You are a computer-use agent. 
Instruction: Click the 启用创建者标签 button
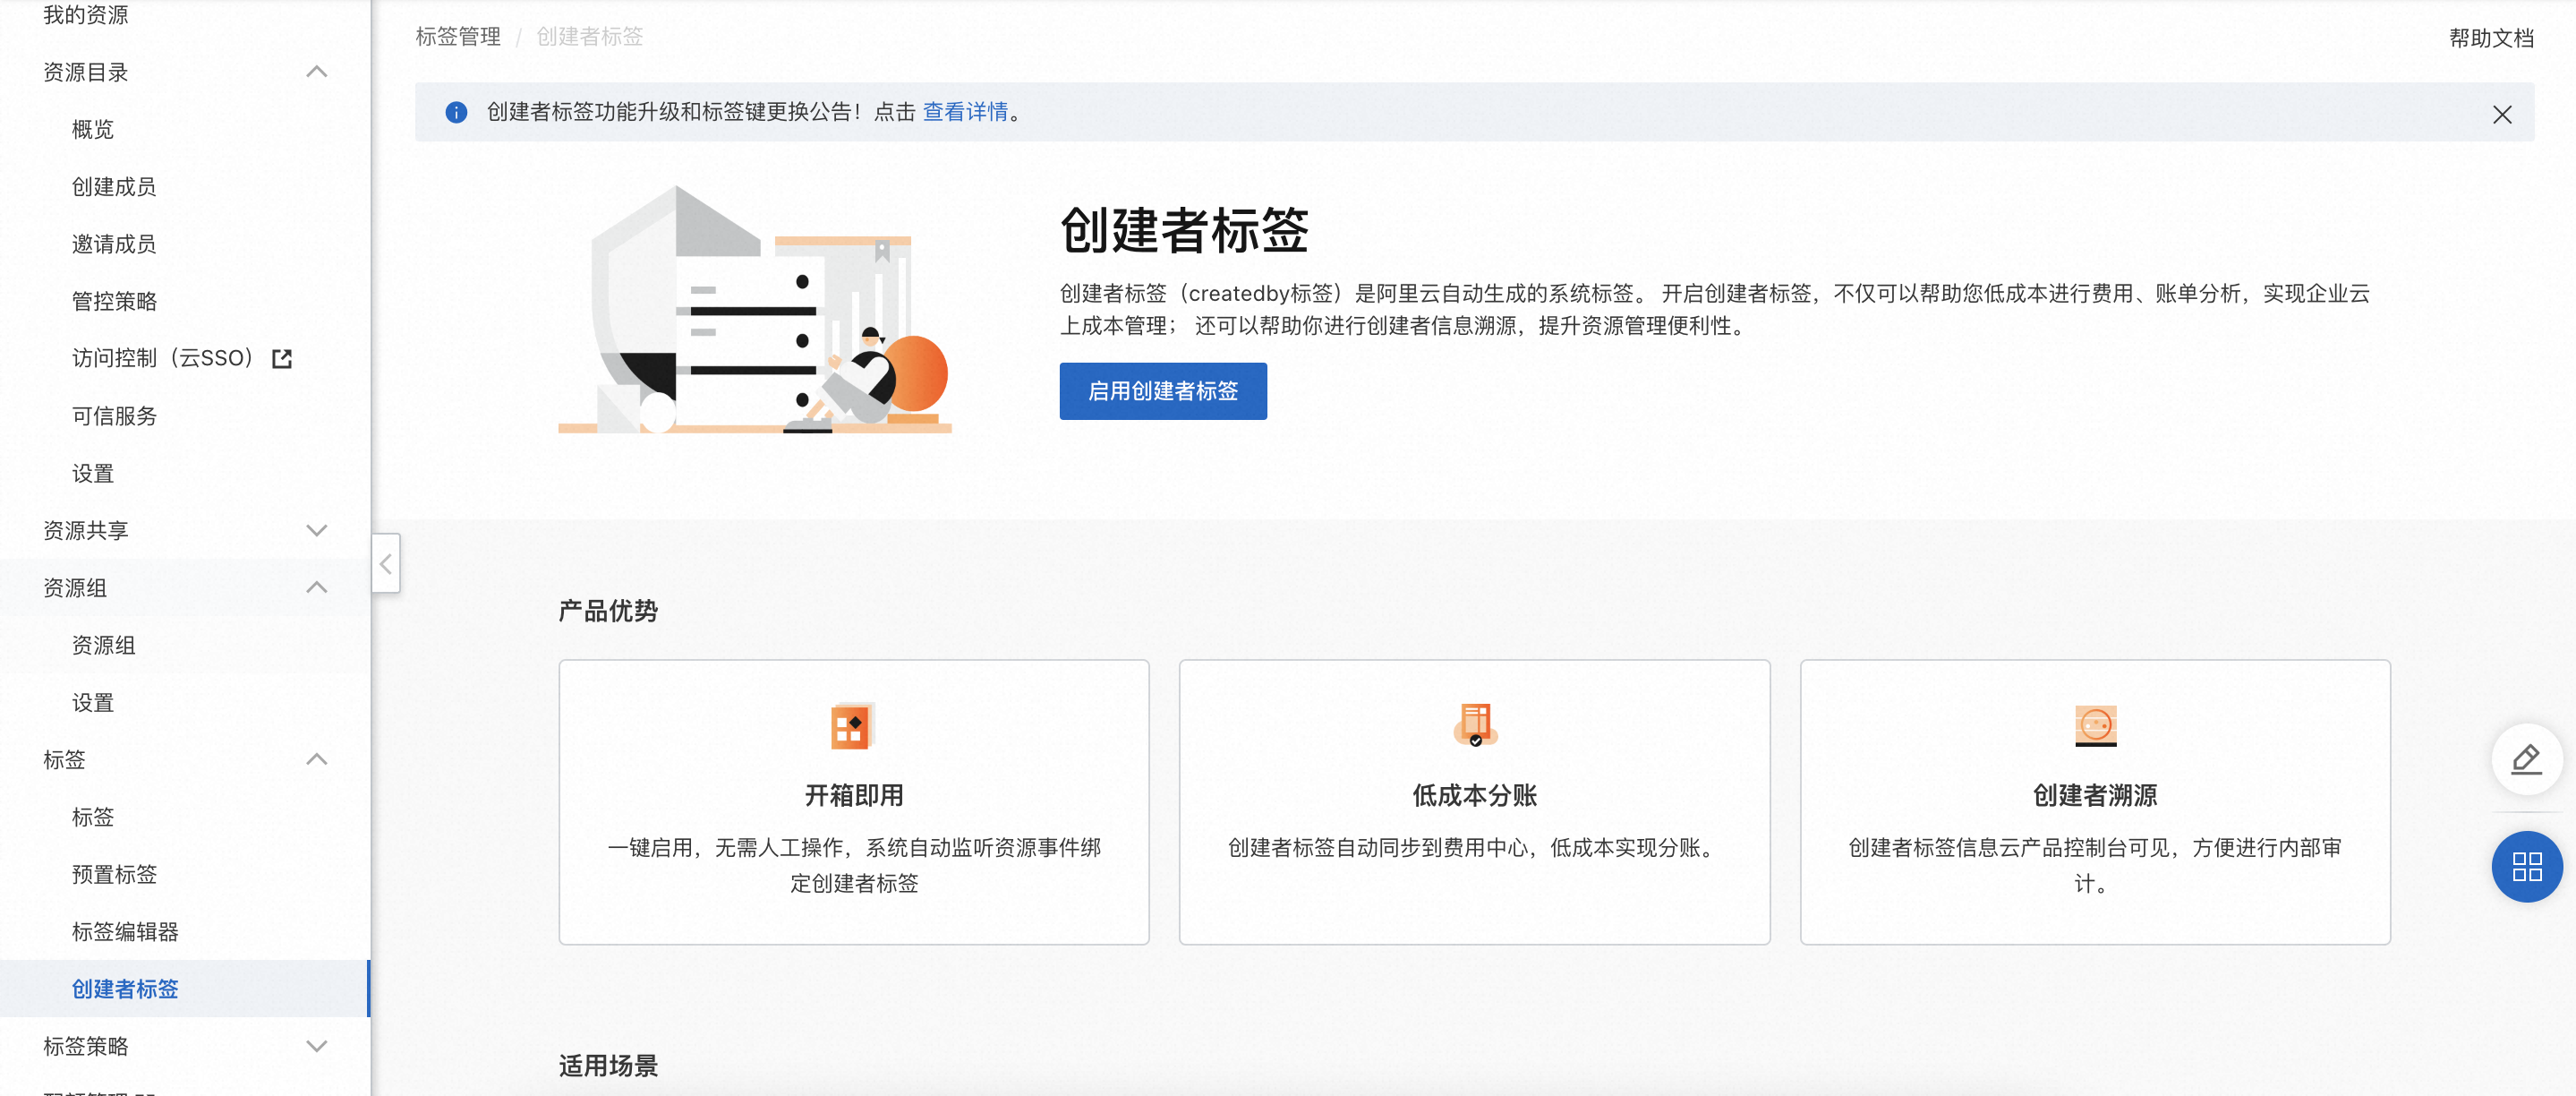1162,391
